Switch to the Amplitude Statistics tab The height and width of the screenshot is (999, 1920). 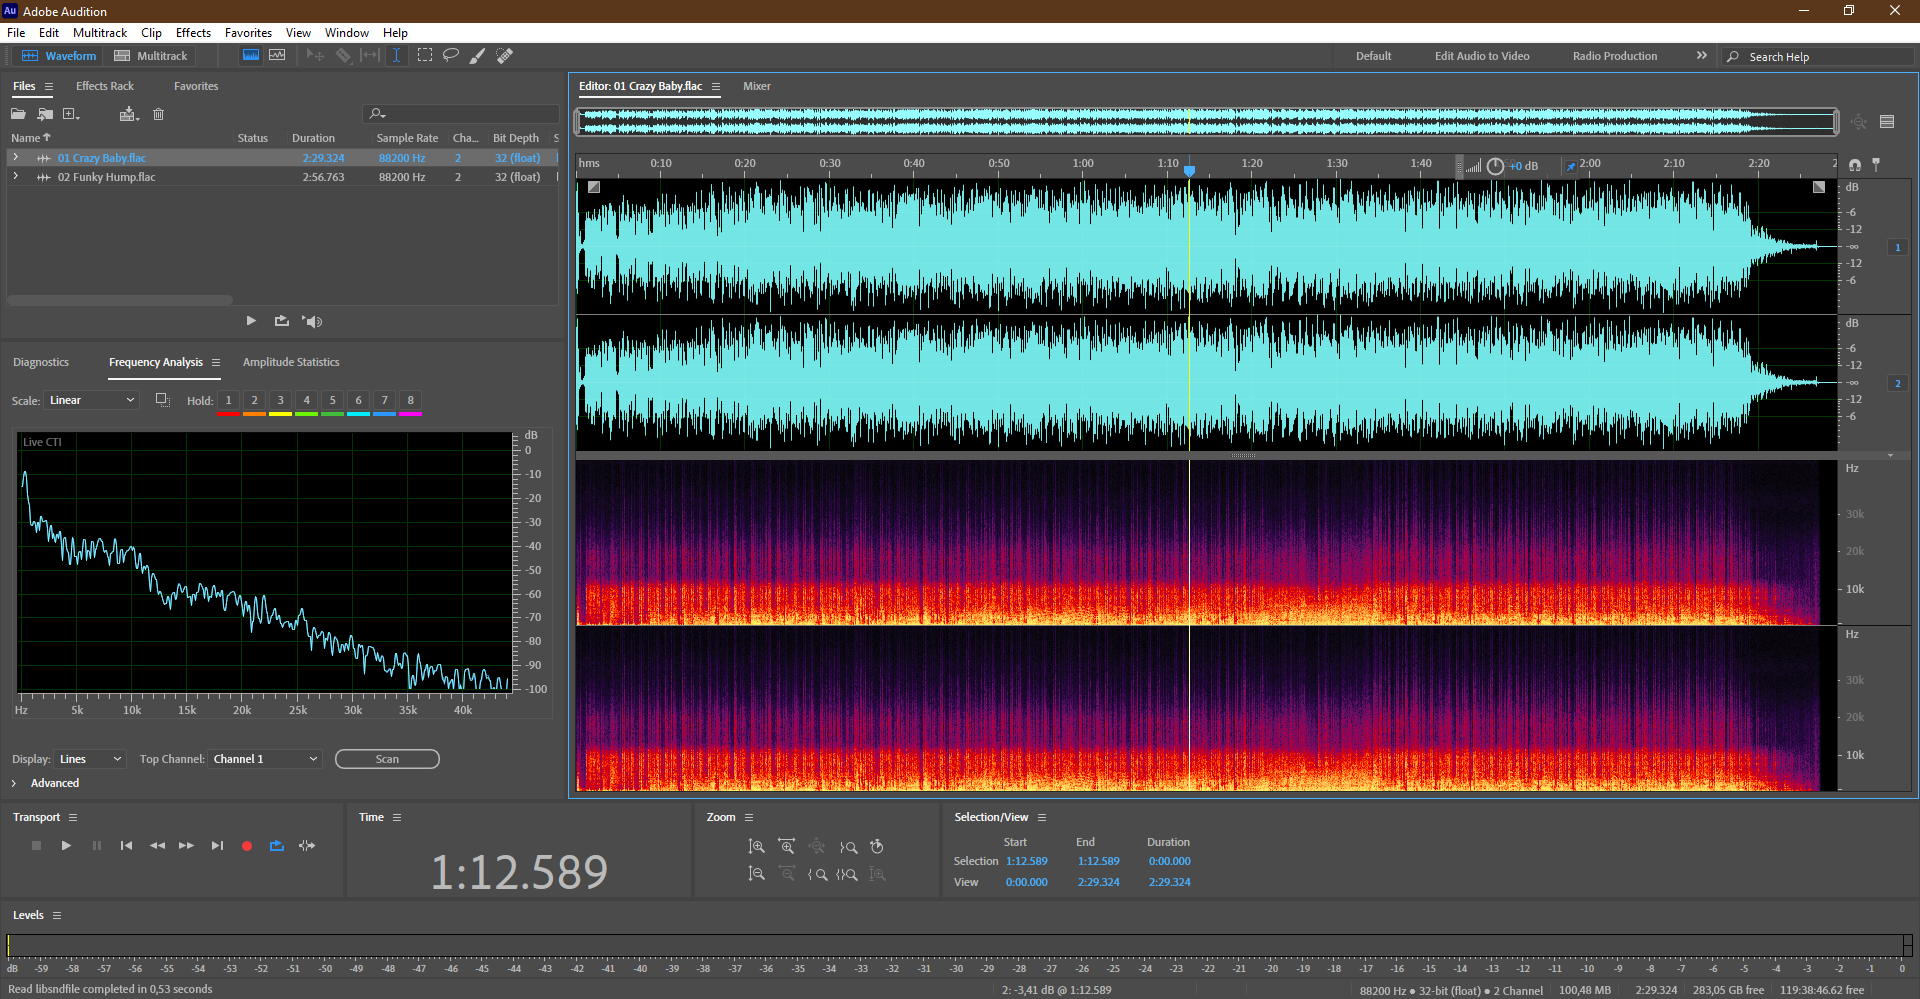291,362
